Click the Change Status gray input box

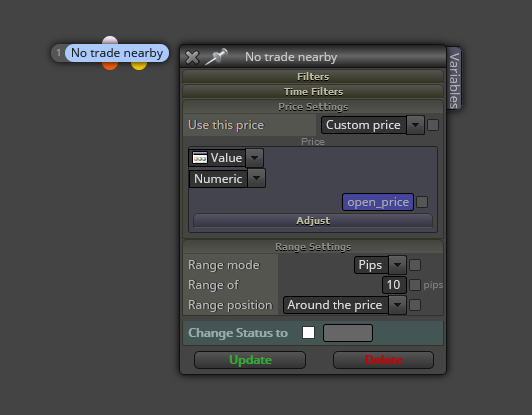pyautogui.click(x=348, y=333)
